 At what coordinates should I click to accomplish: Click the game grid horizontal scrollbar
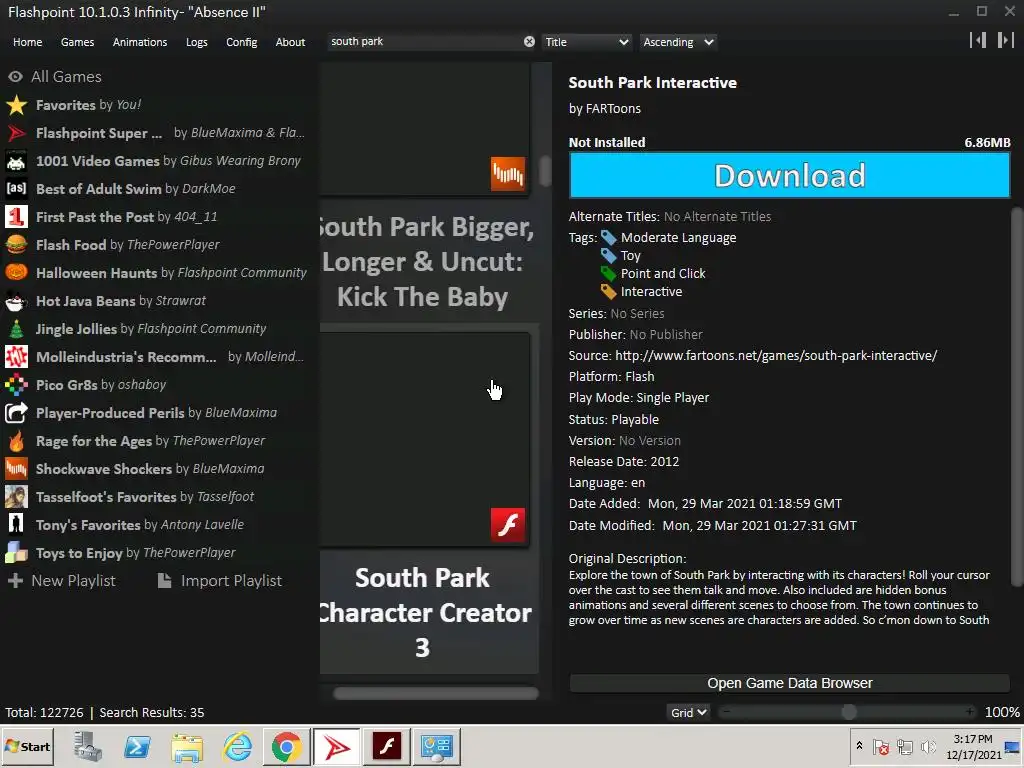436,693
